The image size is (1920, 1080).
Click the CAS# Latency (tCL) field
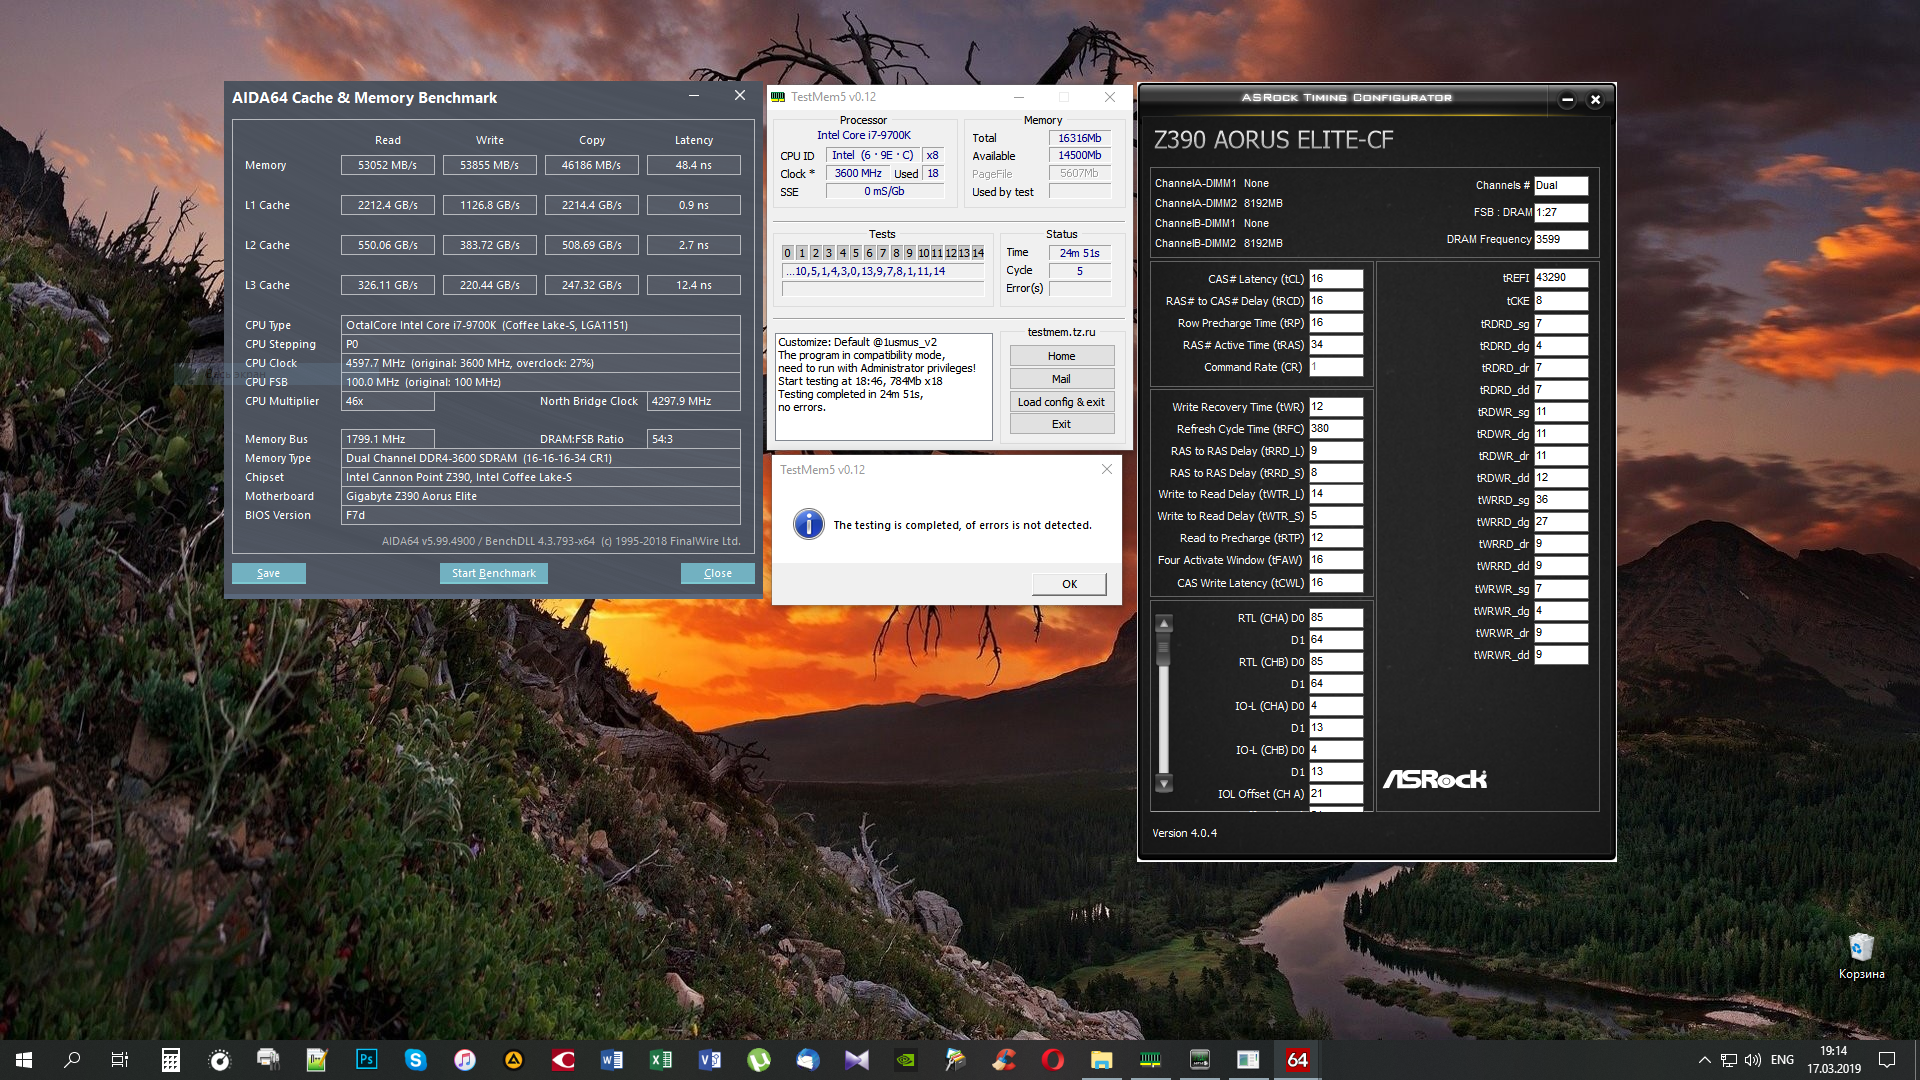pyautogui.click(x=1336, y=279)
